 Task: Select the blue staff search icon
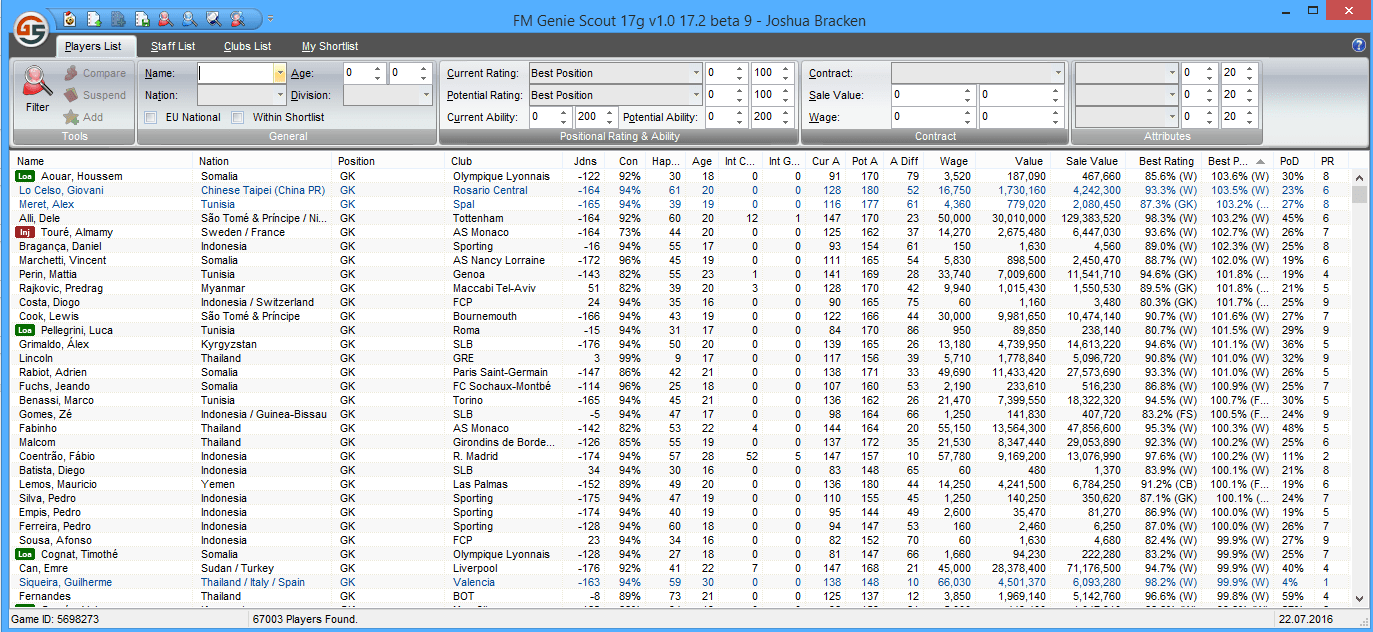pos(190,19)
